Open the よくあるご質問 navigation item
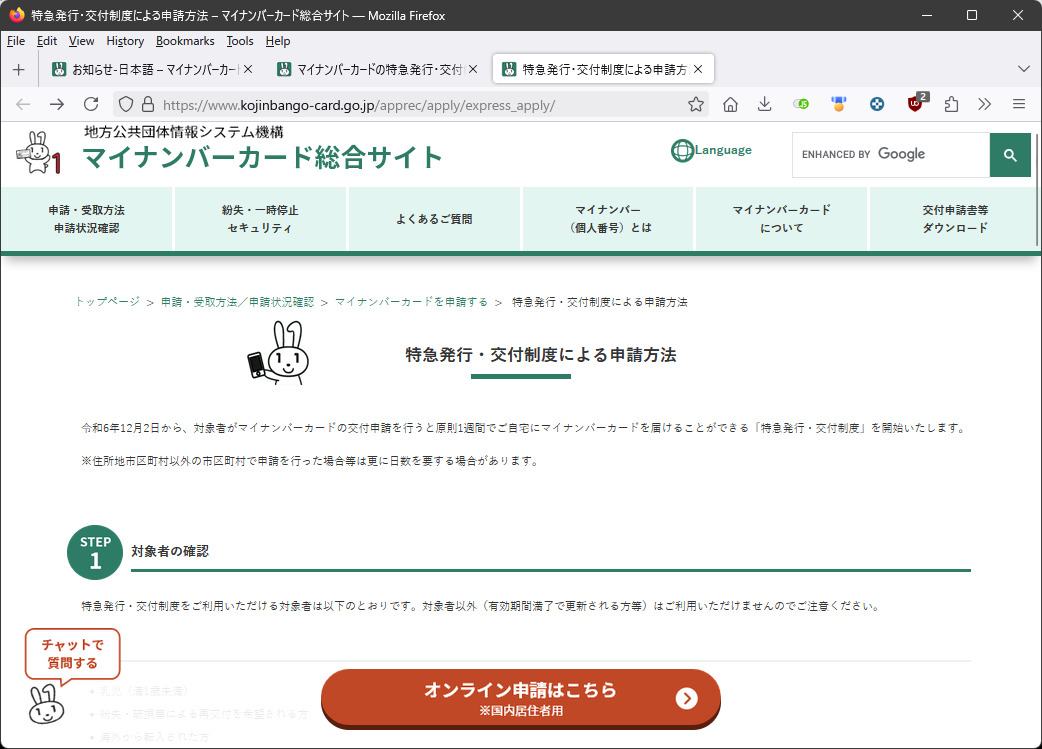Screen dimensions: 1042x749 (434, 219)
